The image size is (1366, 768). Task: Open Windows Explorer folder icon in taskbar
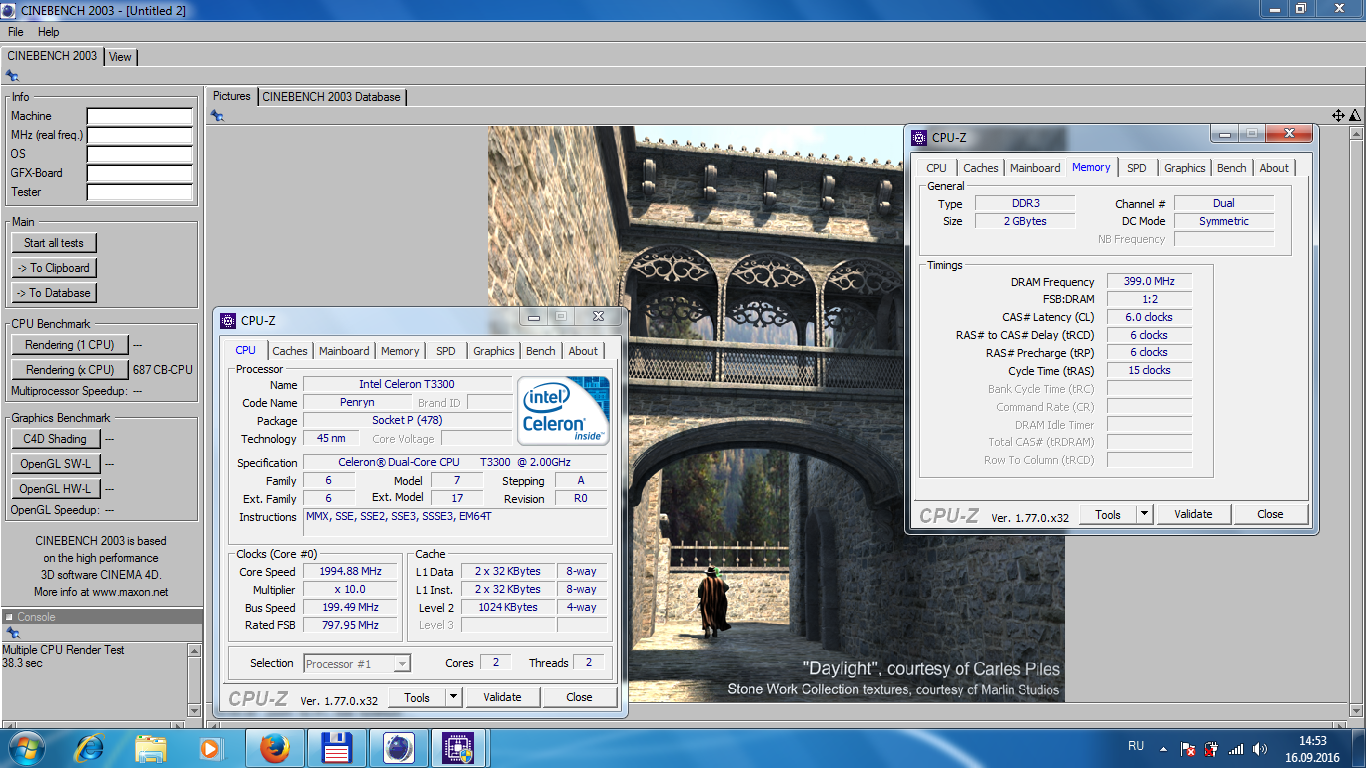151,748
